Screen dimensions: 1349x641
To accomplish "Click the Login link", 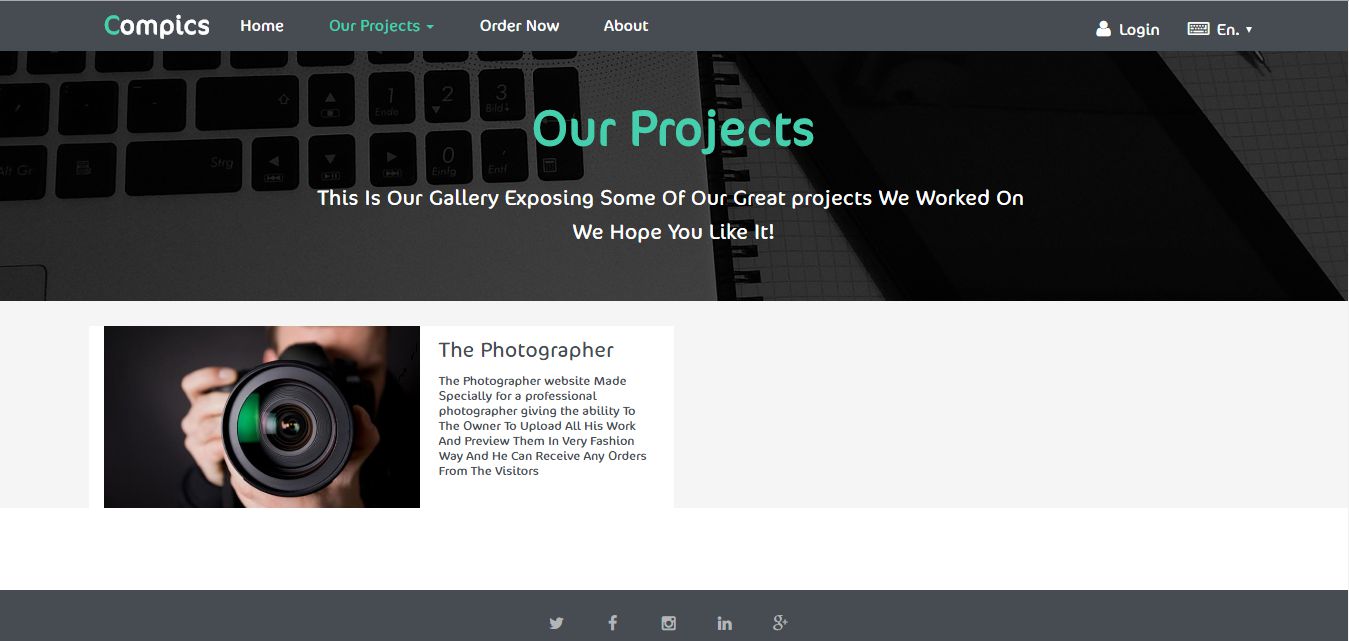I will [1139, 30].
